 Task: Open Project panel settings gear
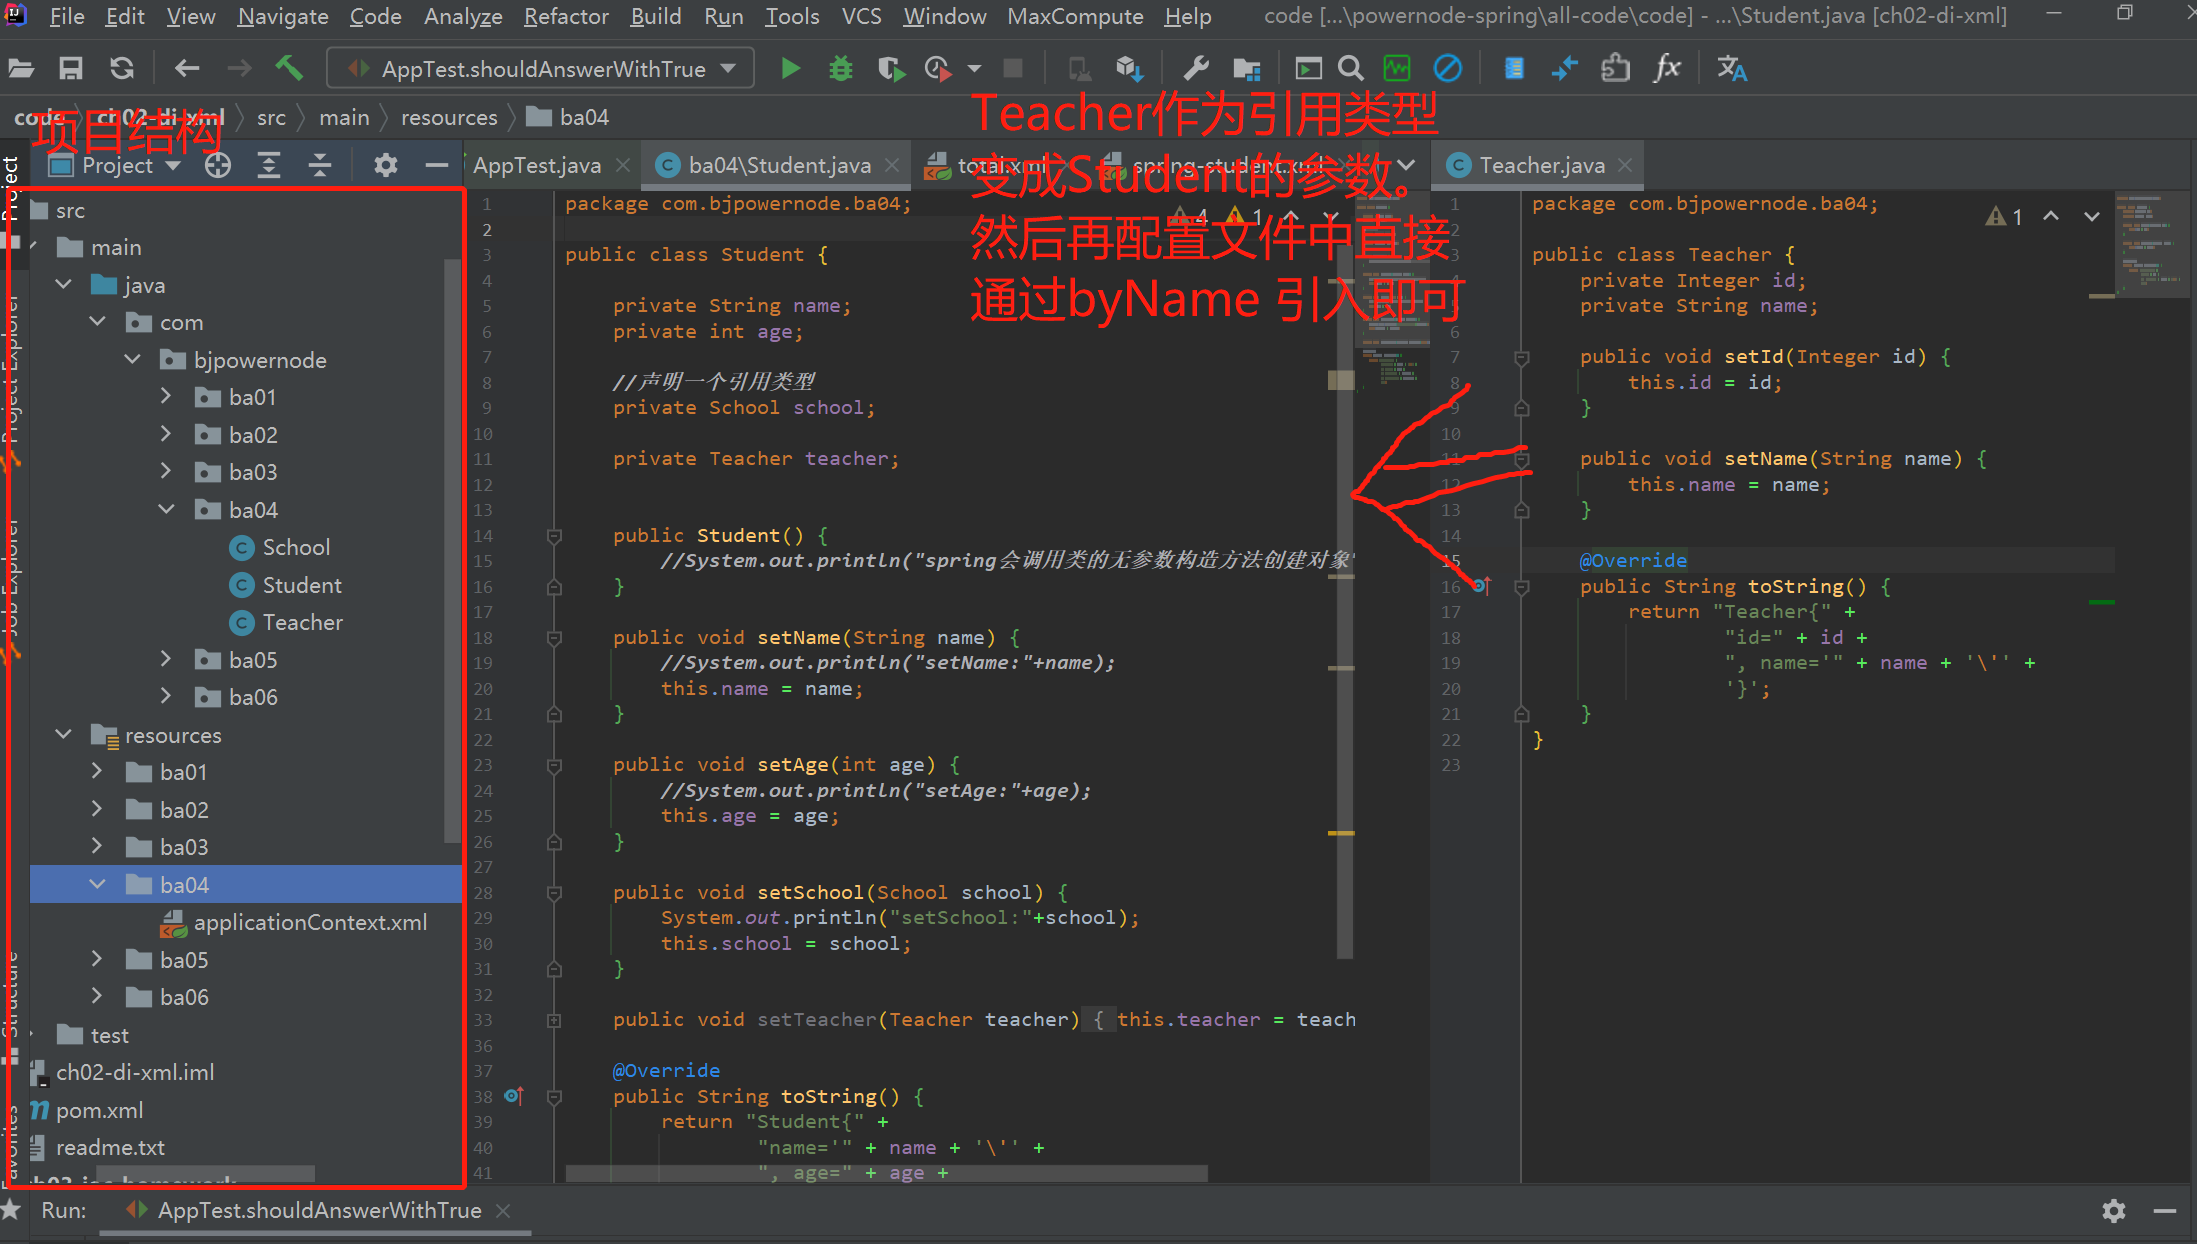385,165
